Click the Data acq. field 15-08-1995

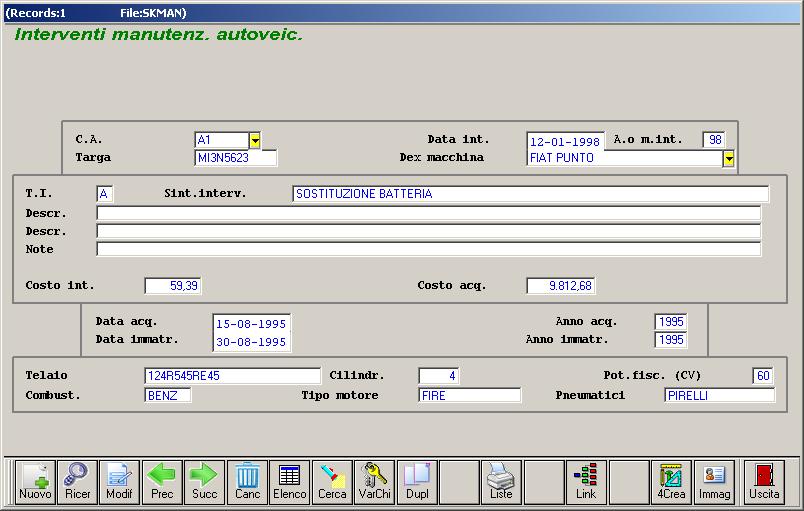click(x=252, y=324)
